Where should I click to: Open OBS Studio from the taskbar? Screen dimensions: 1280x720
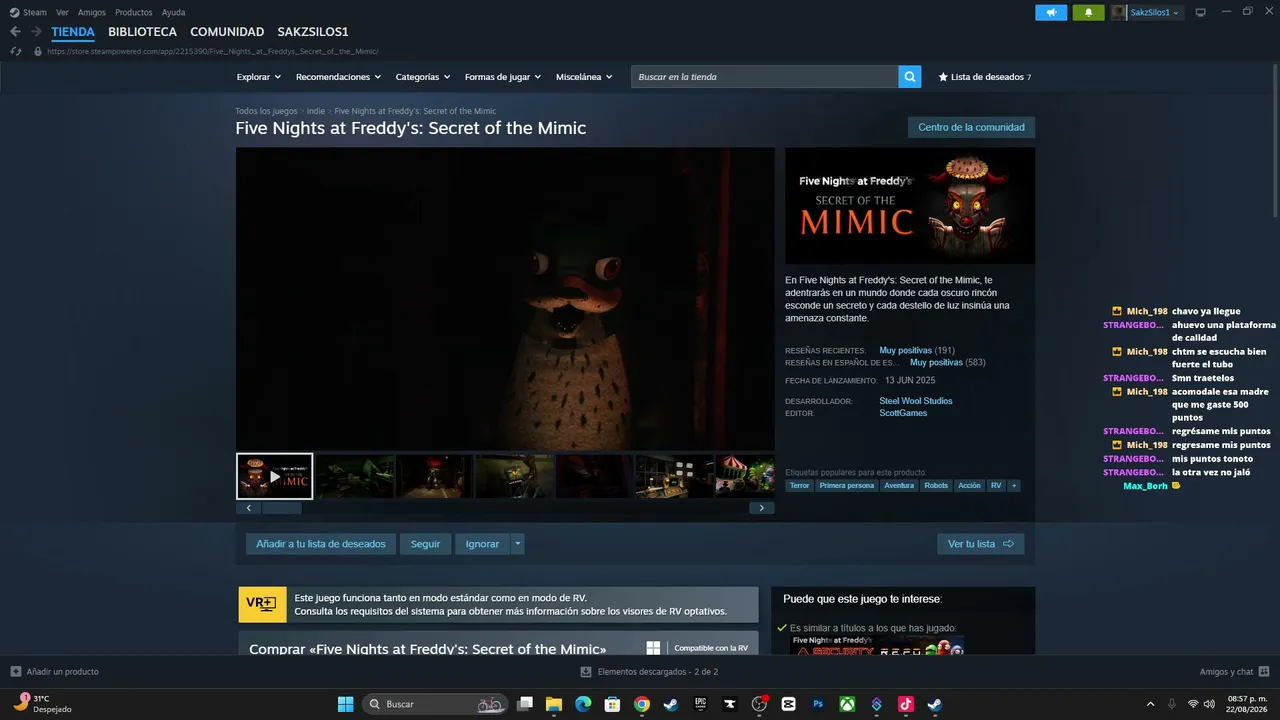pyautogui.click(x=759, y=704)
